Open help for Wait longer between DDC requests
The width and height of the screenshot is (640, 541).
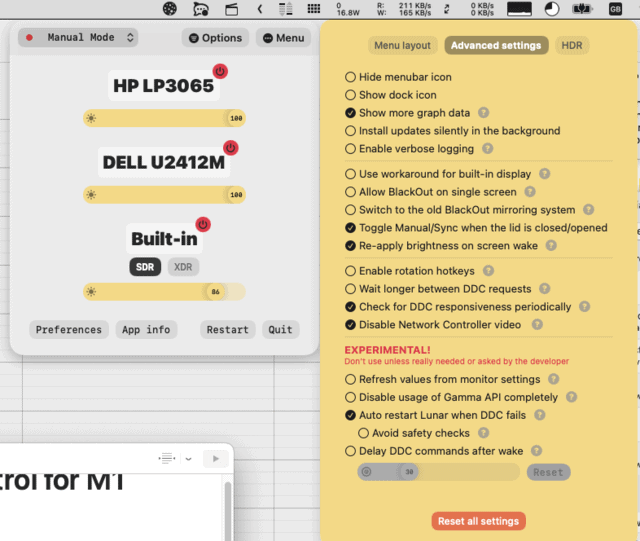[544, 289]
